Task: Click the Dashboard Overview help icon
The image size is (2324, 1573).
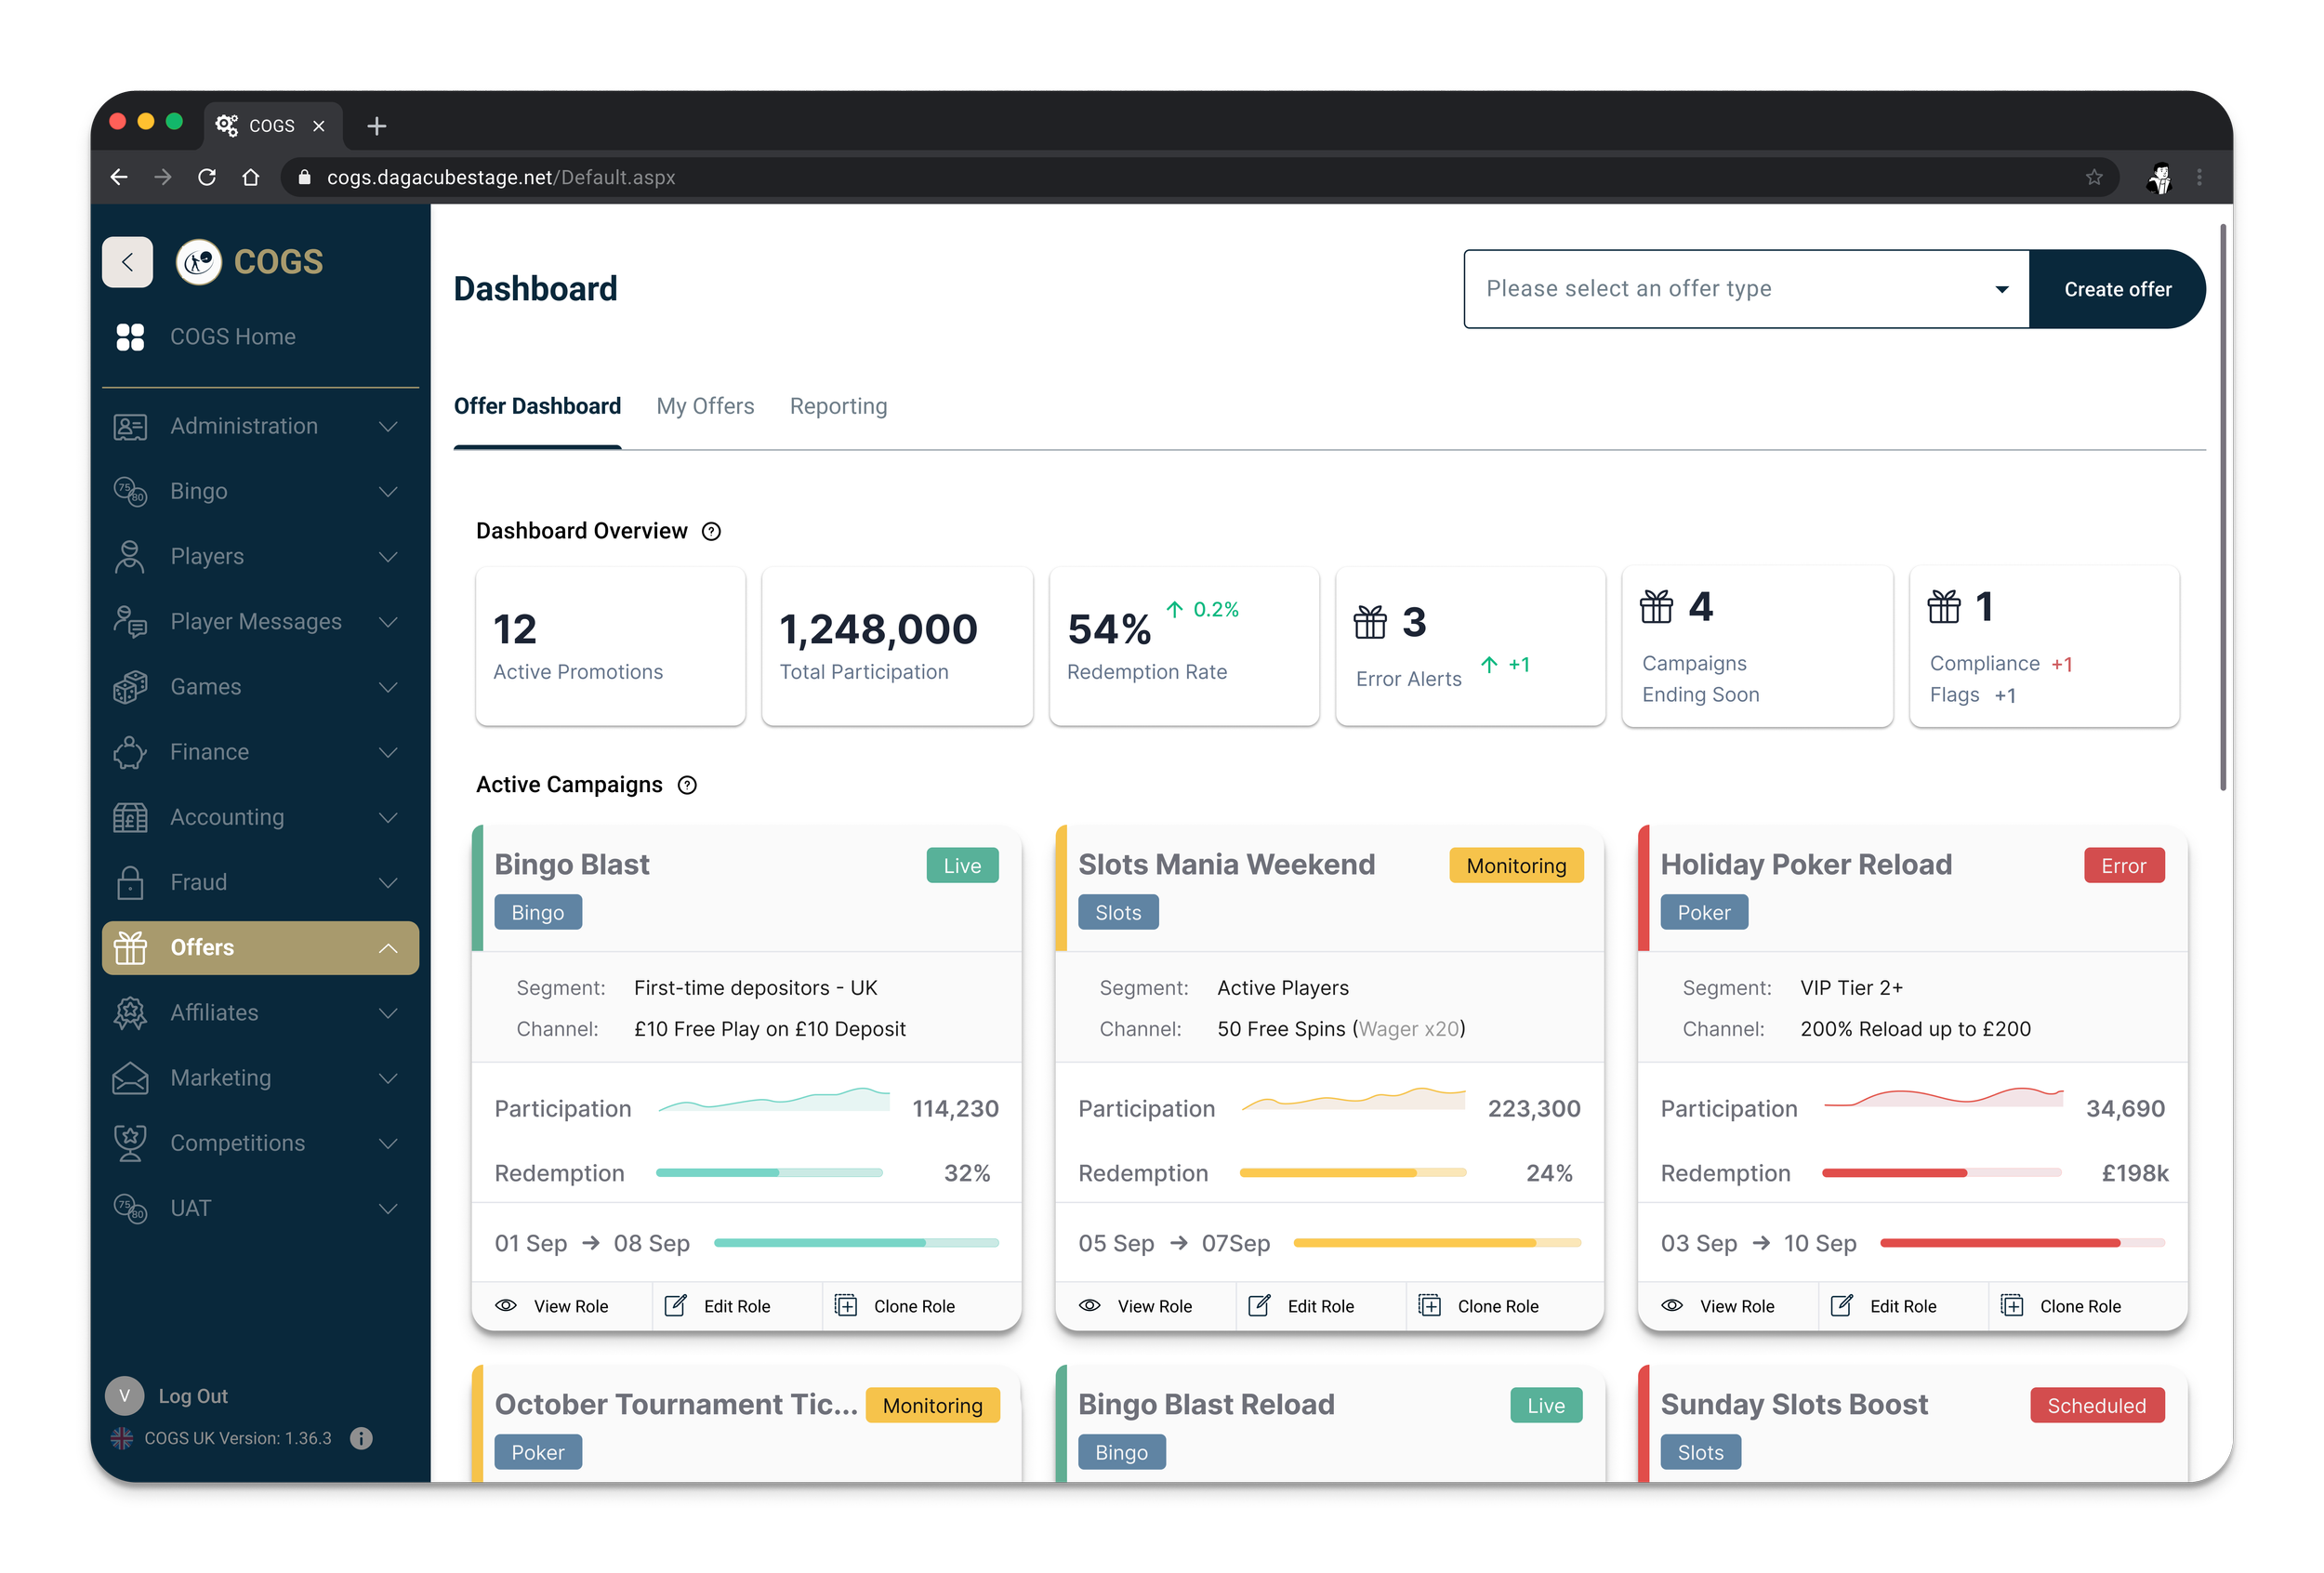Action: click(x=711, y=531)
